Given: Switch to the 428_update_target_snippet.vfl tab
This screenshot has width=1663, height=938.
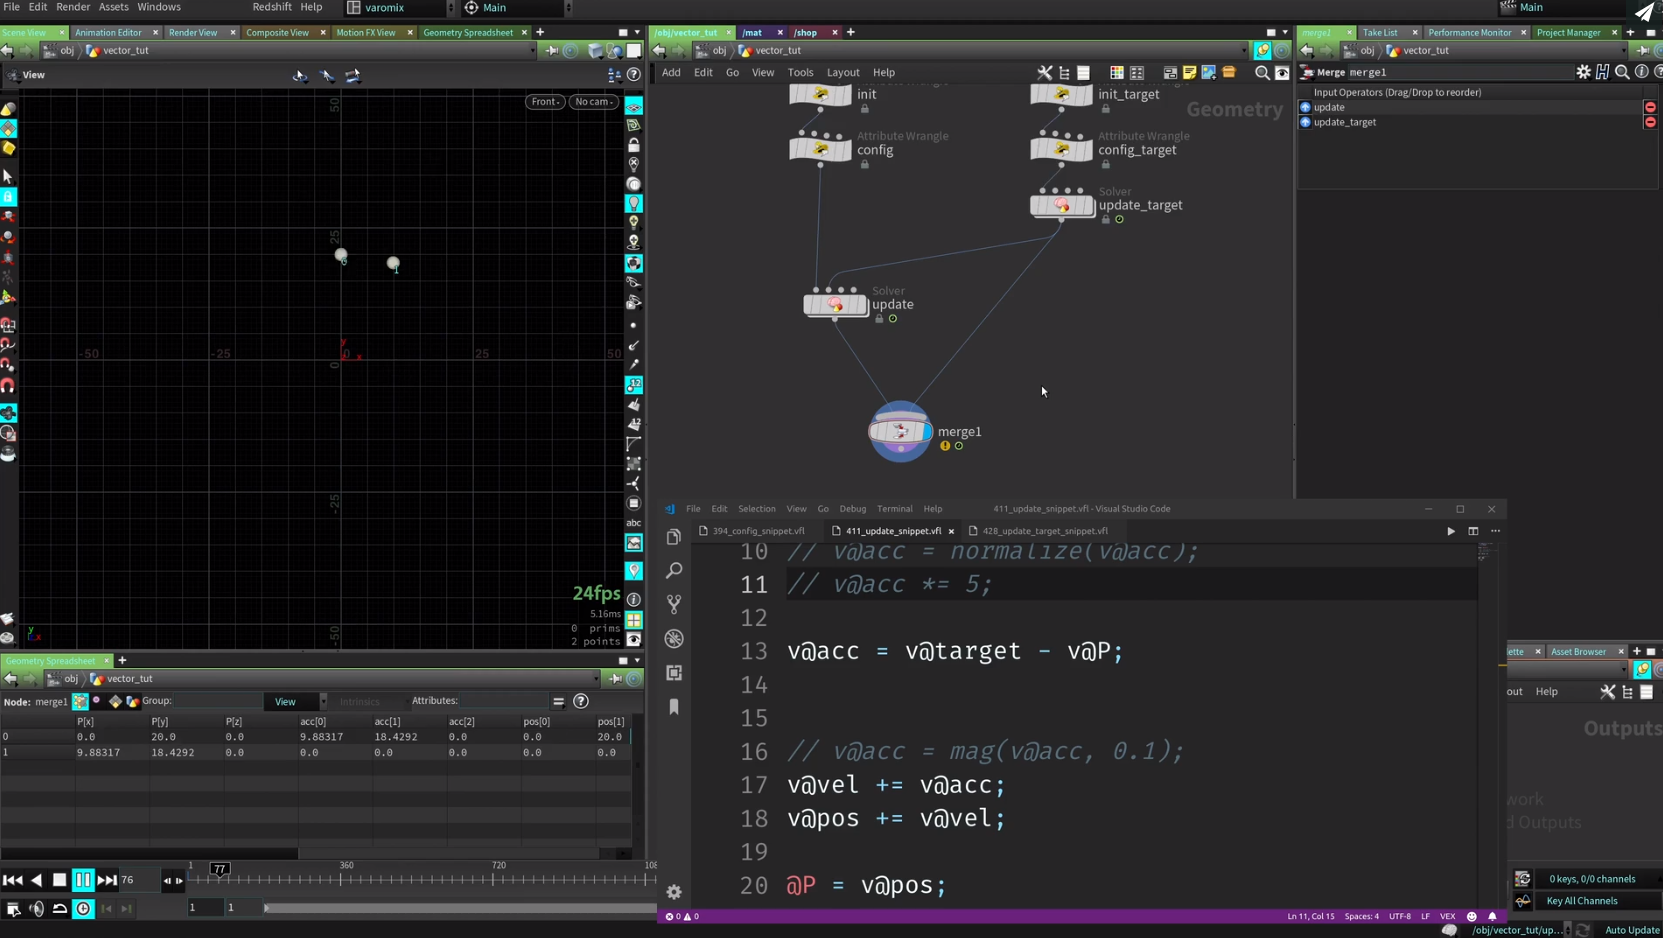Looking at the screenshot, I should pos(1044,531).
